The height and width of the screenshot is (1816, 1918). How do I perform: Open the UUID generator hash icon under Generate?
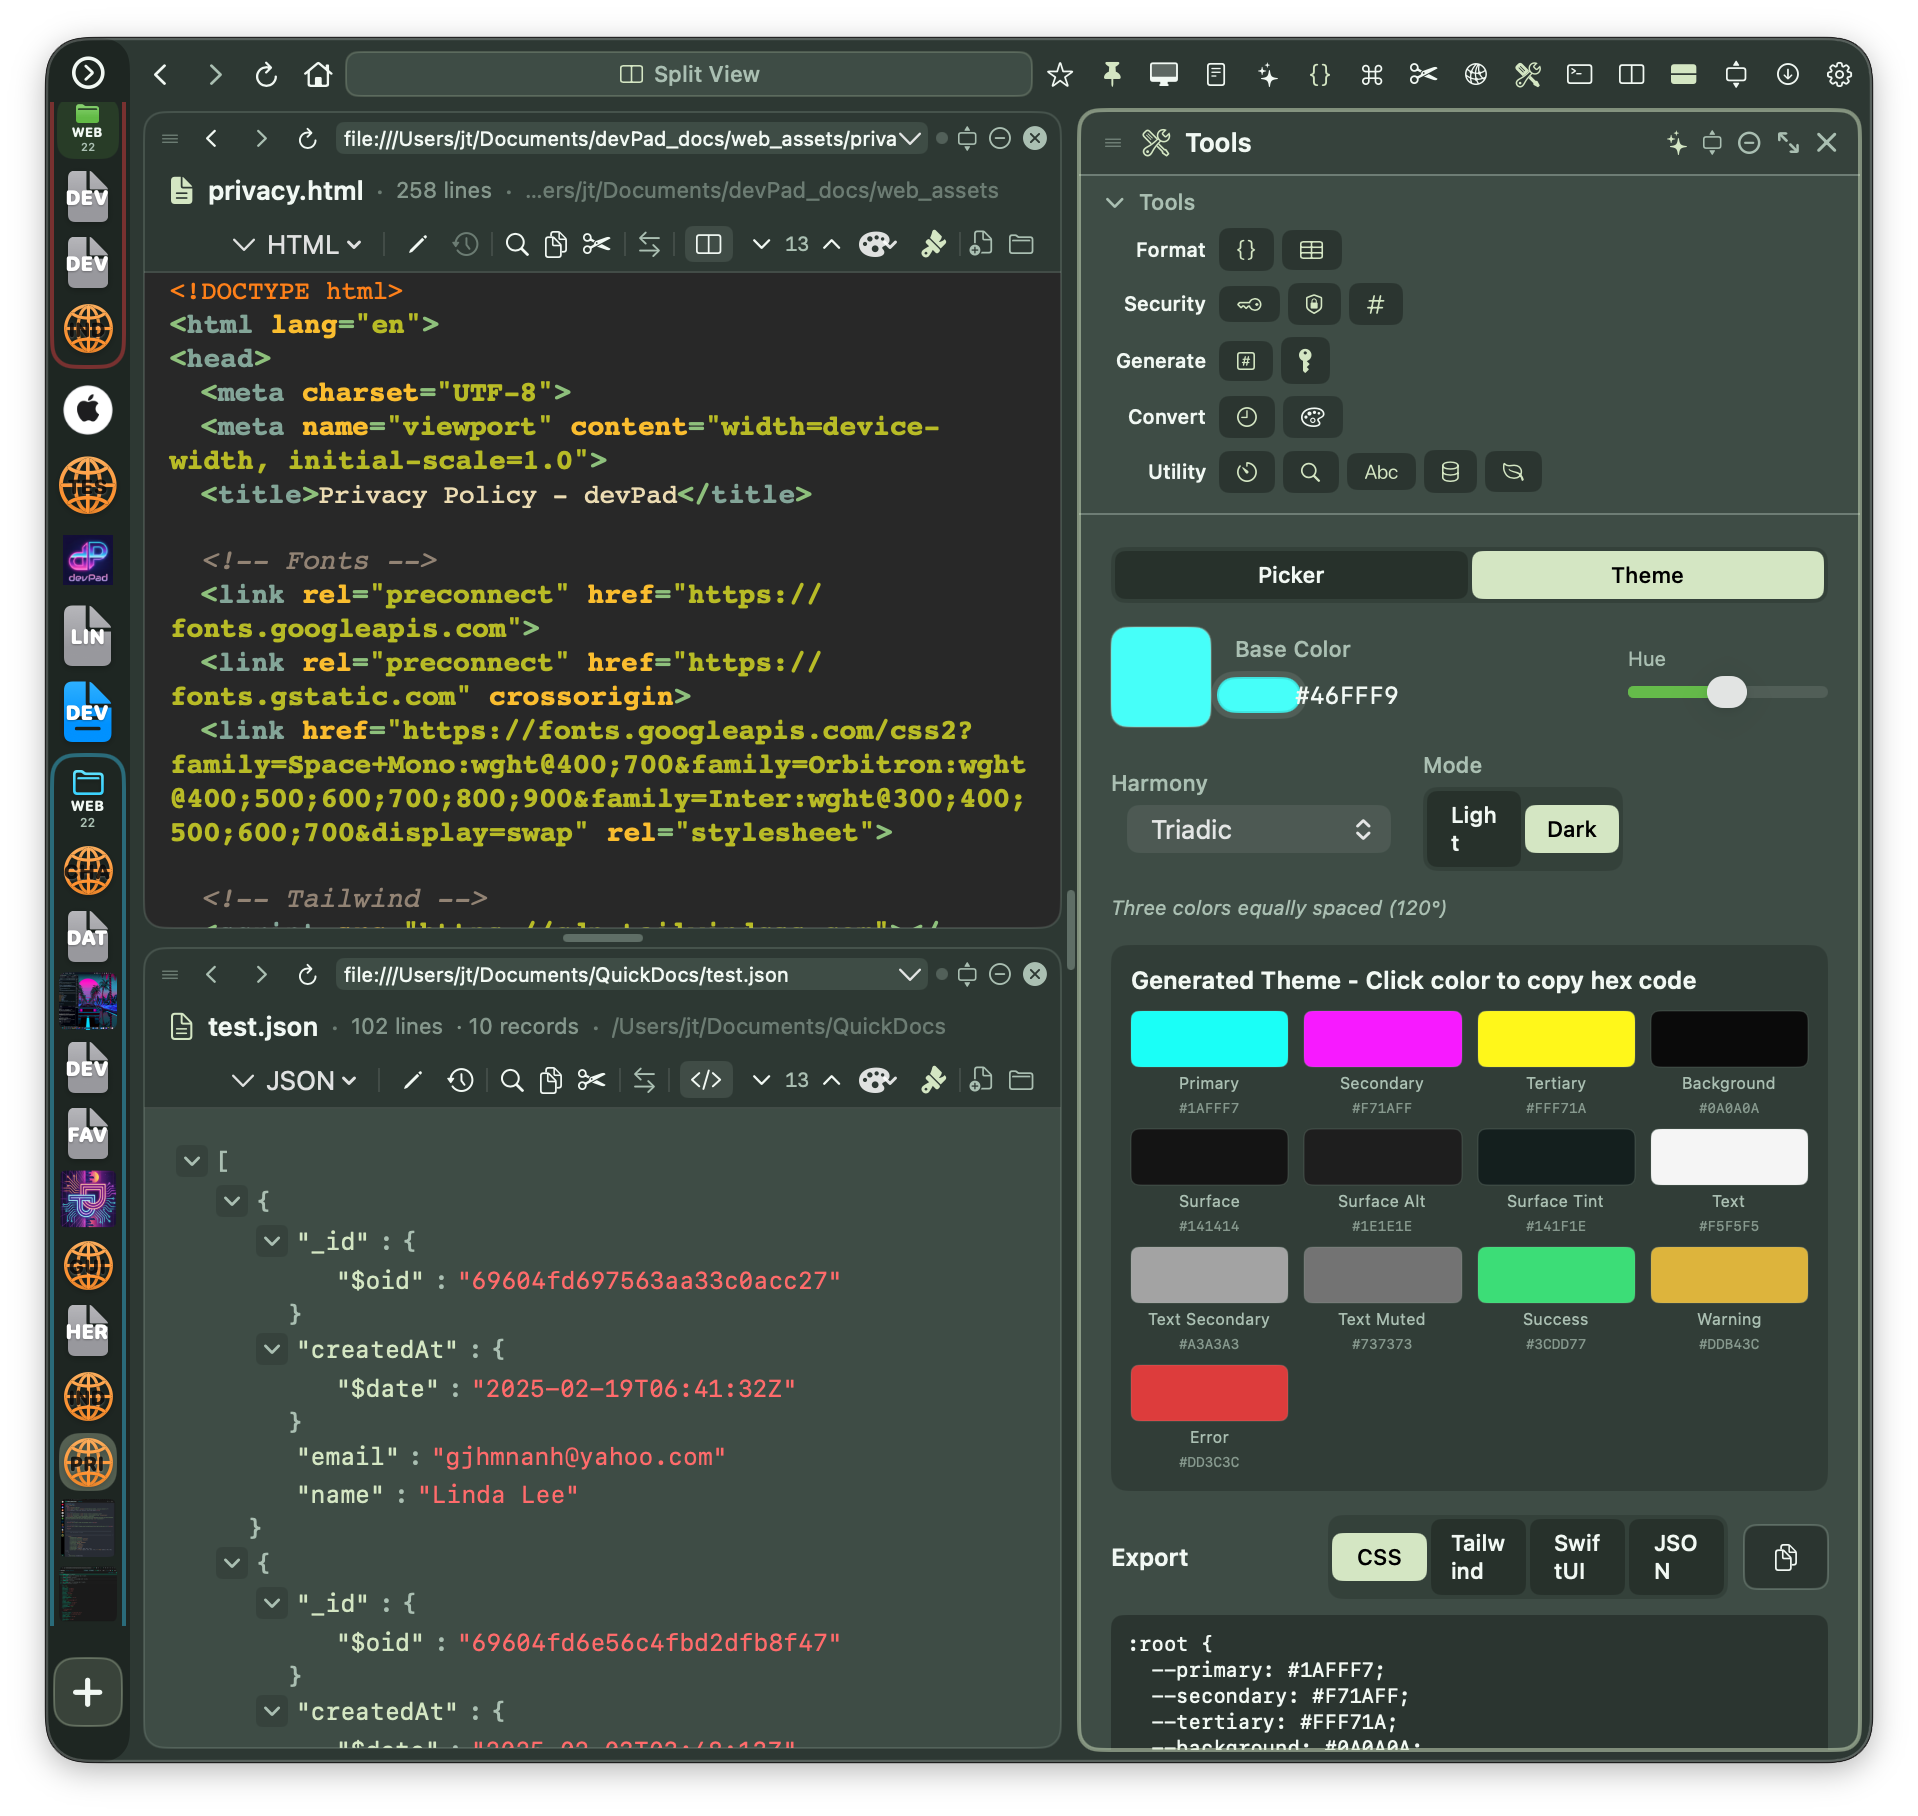click(x=1245, y=361)
